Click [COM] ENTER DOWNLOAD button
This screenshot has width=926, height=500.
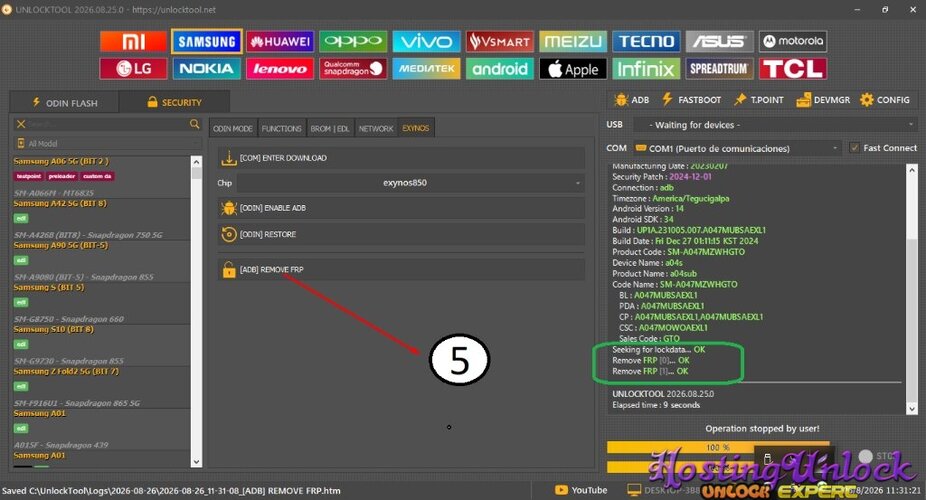(401, 158)
